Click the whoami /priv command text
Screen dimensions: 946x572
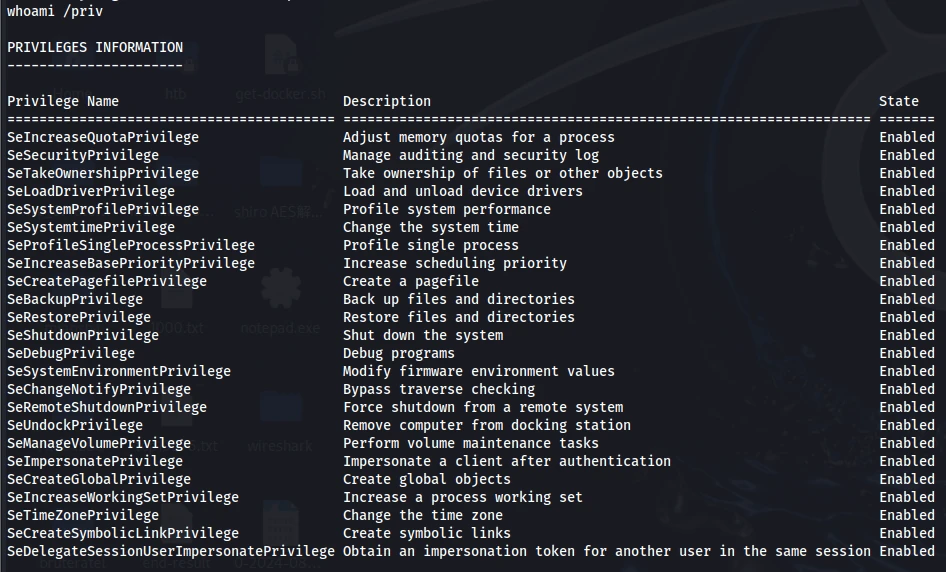(55, 11)
